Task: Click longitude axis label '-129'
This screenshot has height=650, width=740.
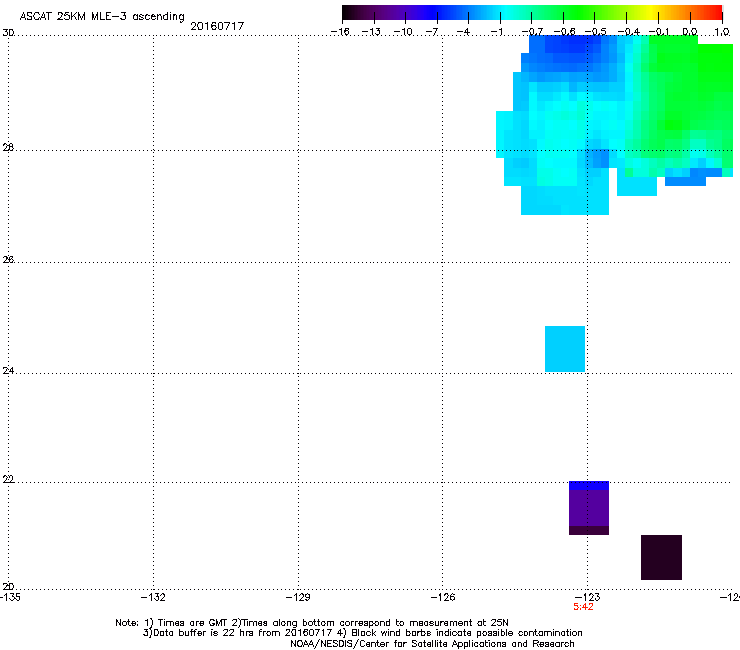Action: click(298, 597)
